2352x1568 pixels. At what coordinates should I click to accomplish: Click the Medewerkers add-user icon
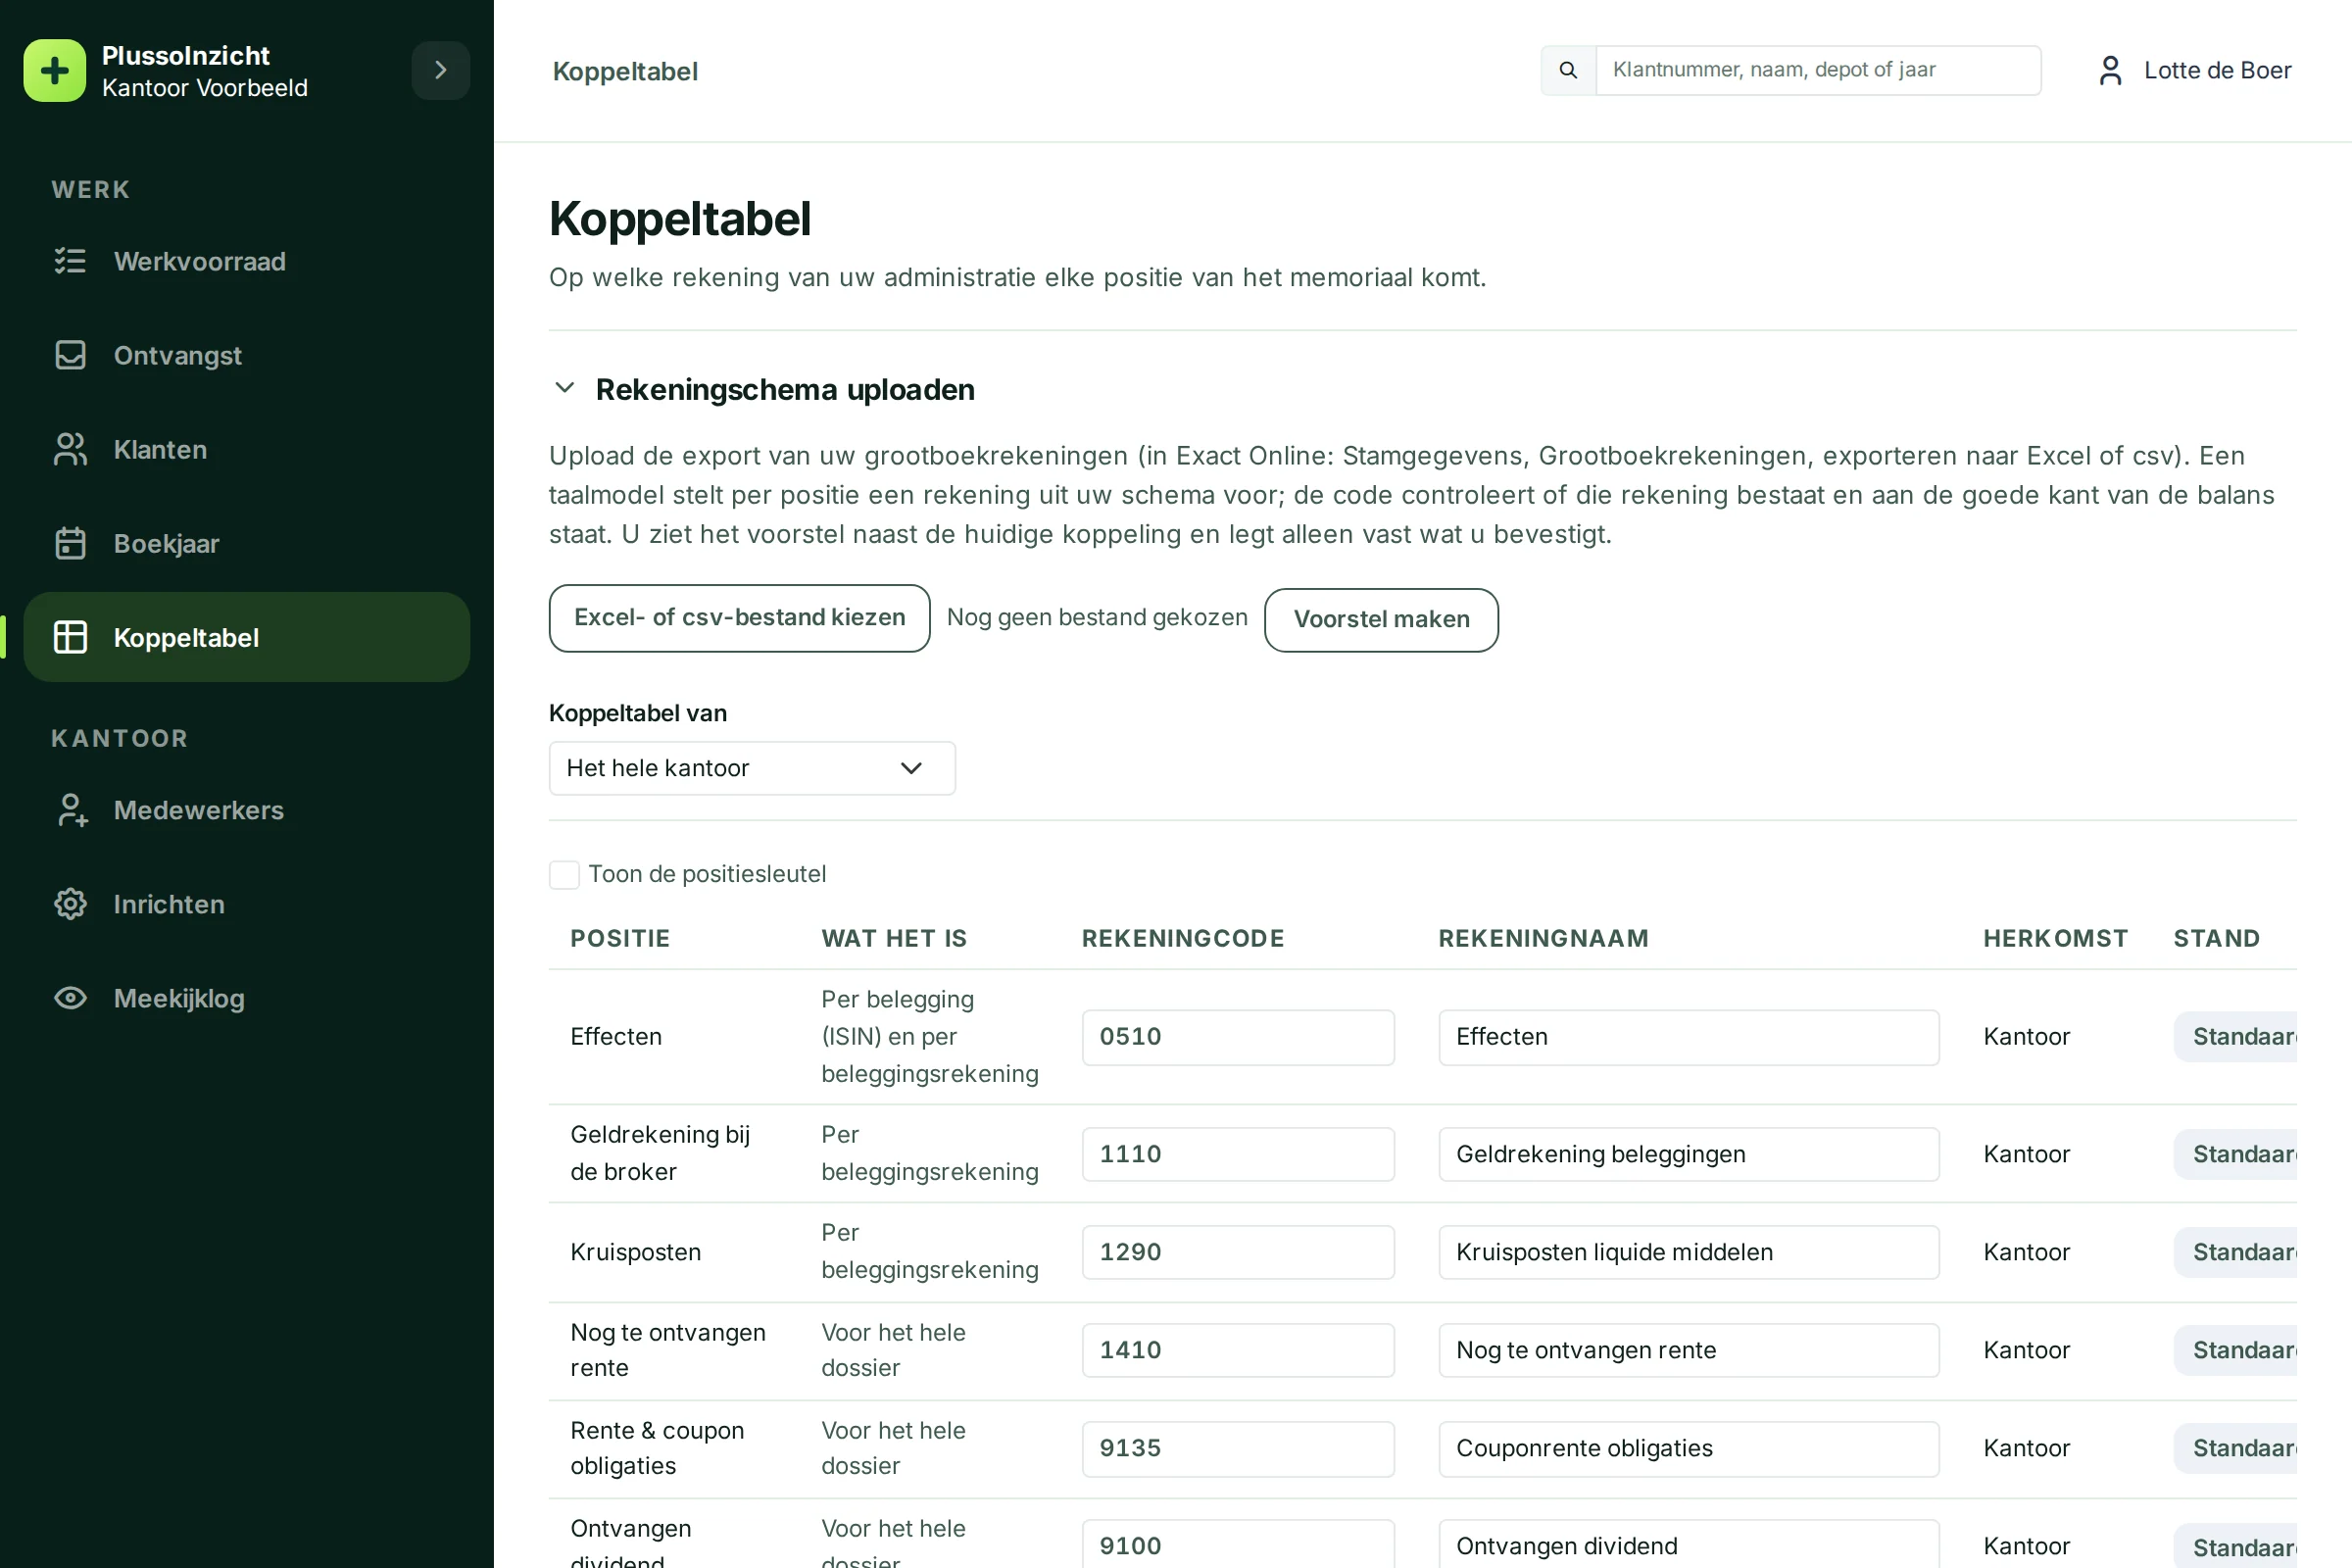tap(70, 810)
